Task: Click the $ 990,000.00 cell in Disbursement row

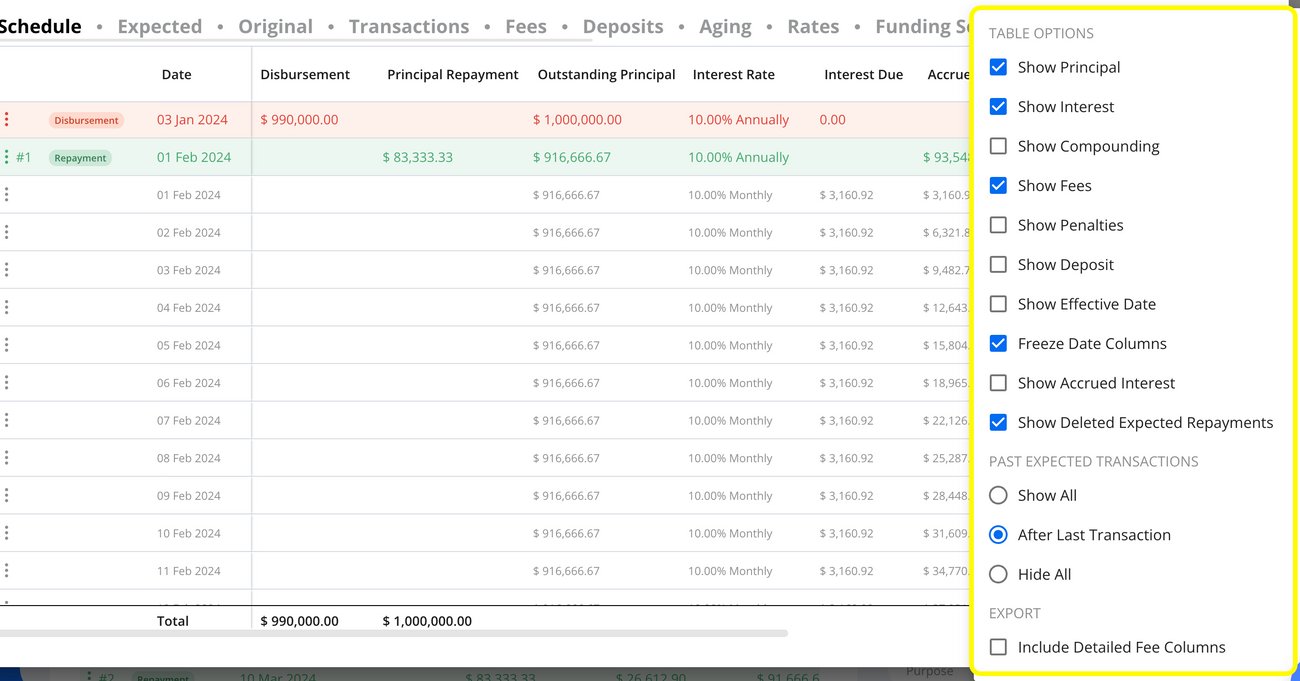Action: [x=299, y=119]
